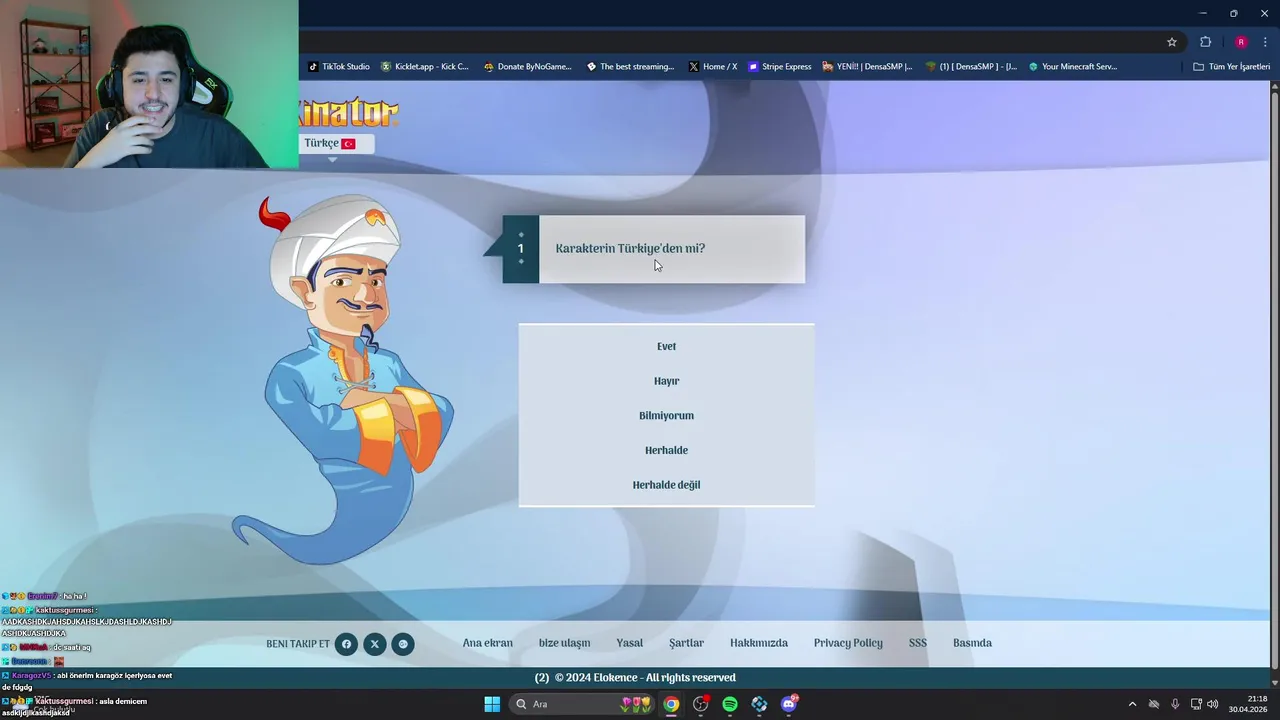
Task: Open the Stripe Express bookmark
Action: 780,67
